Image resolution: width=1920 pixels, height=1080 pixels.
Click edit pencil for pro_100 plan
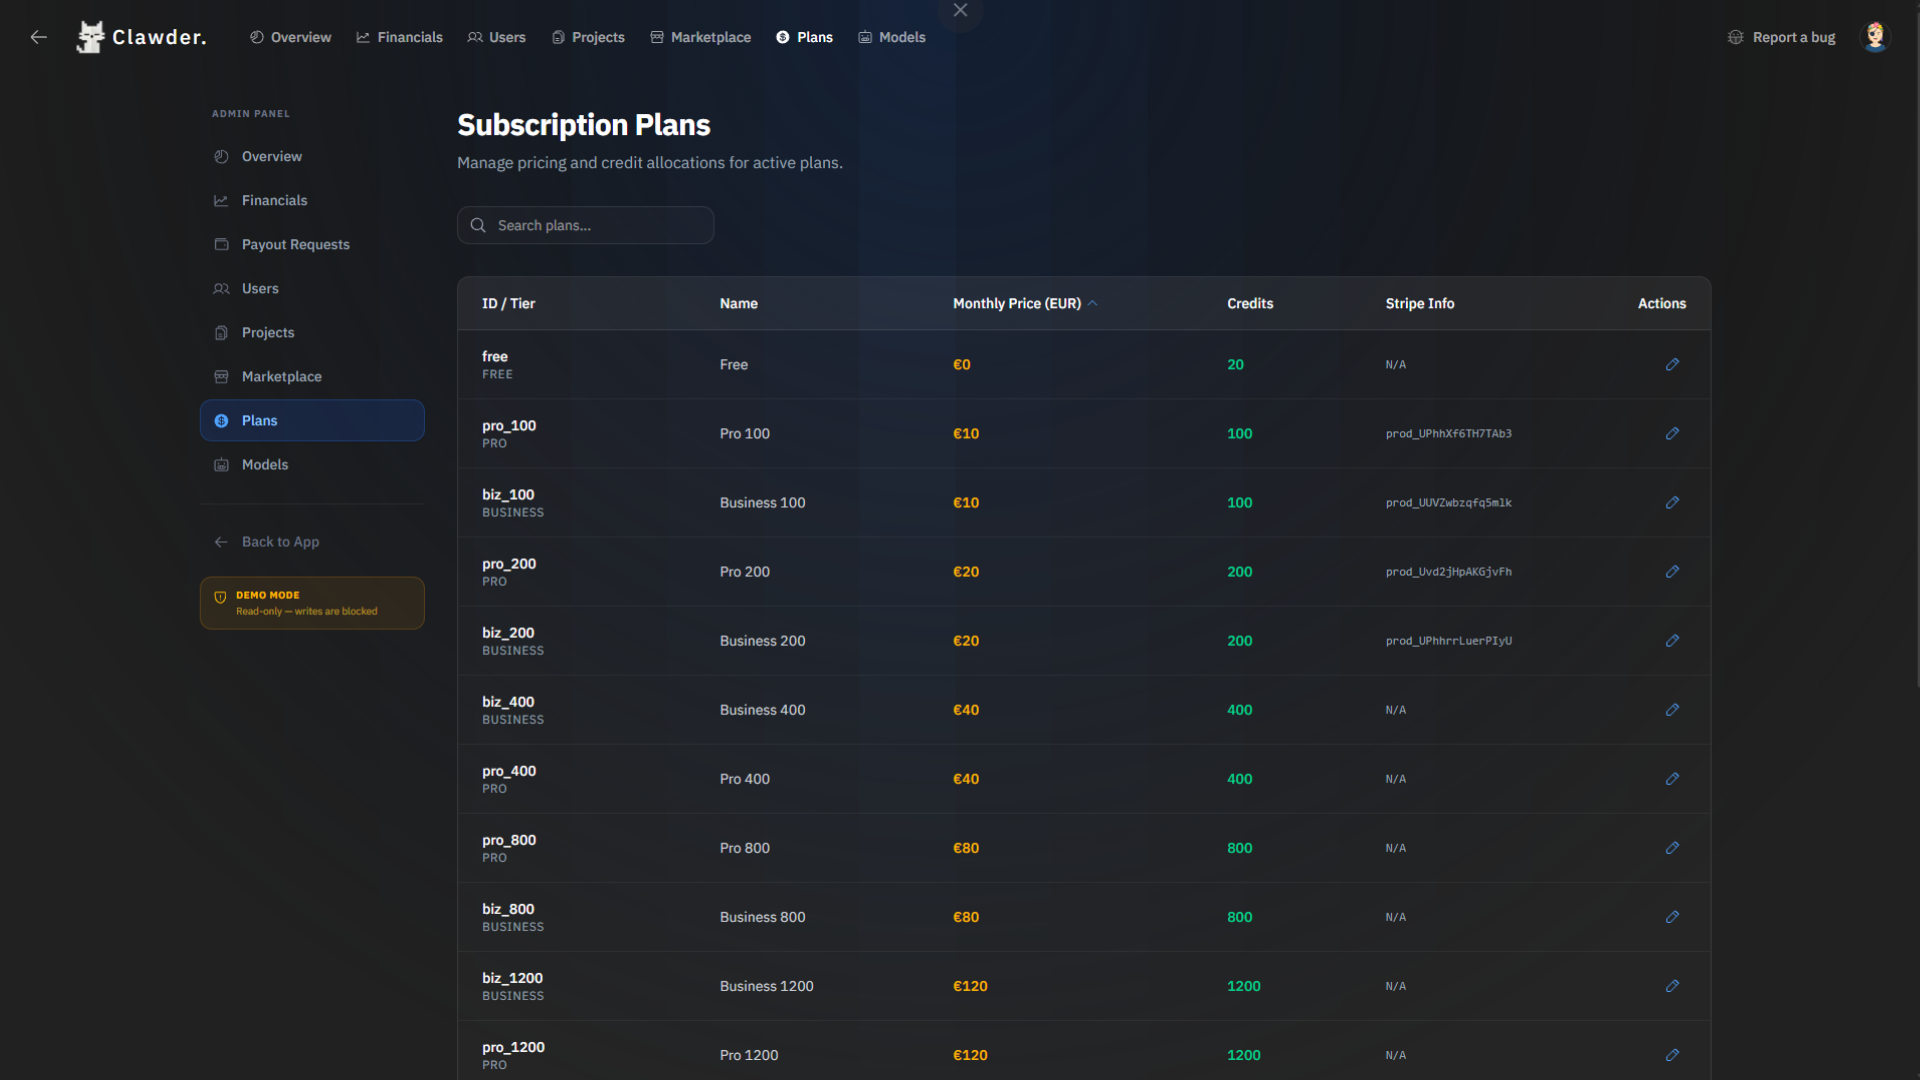(x=1672, y=434)
